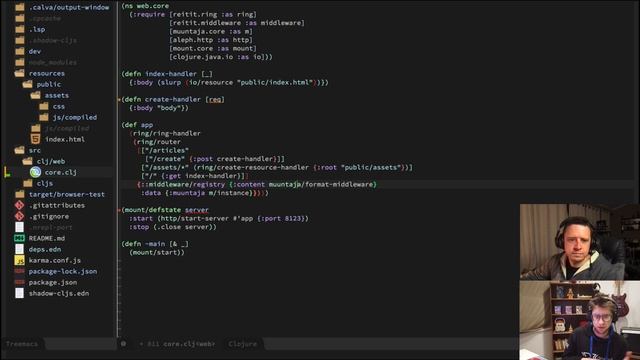Collapse the clj/web folder
The image size is (640, 360).
pyautogui.click(x=51, y=161)
